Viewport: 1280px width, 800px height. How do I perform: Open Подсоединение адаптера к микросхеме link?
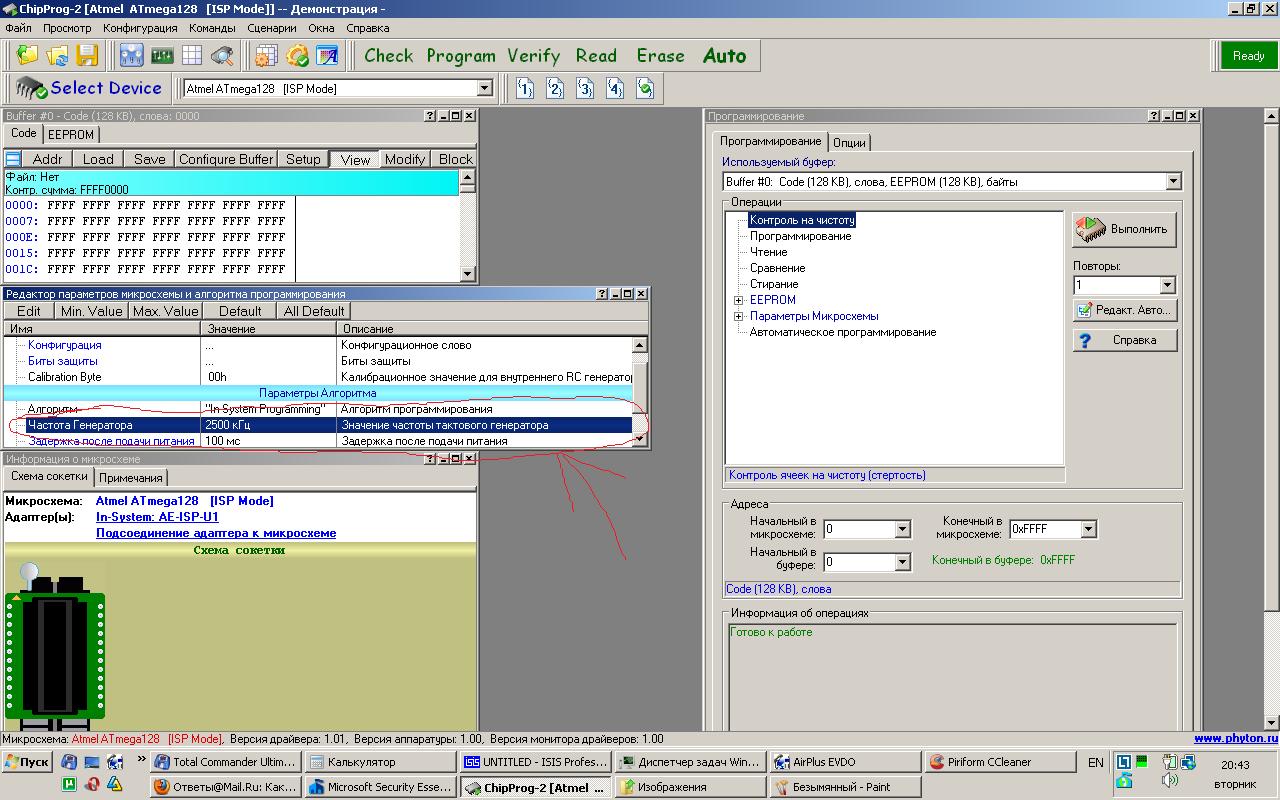(216, 533)
